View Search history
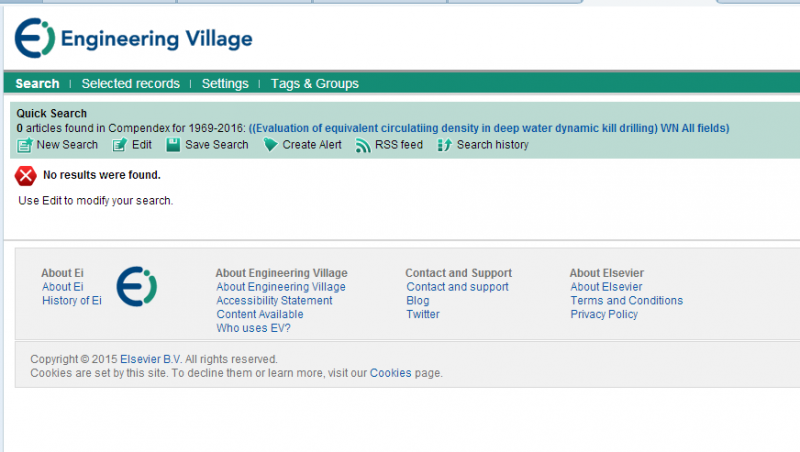 pyautogui.click(x=492, y=145)
